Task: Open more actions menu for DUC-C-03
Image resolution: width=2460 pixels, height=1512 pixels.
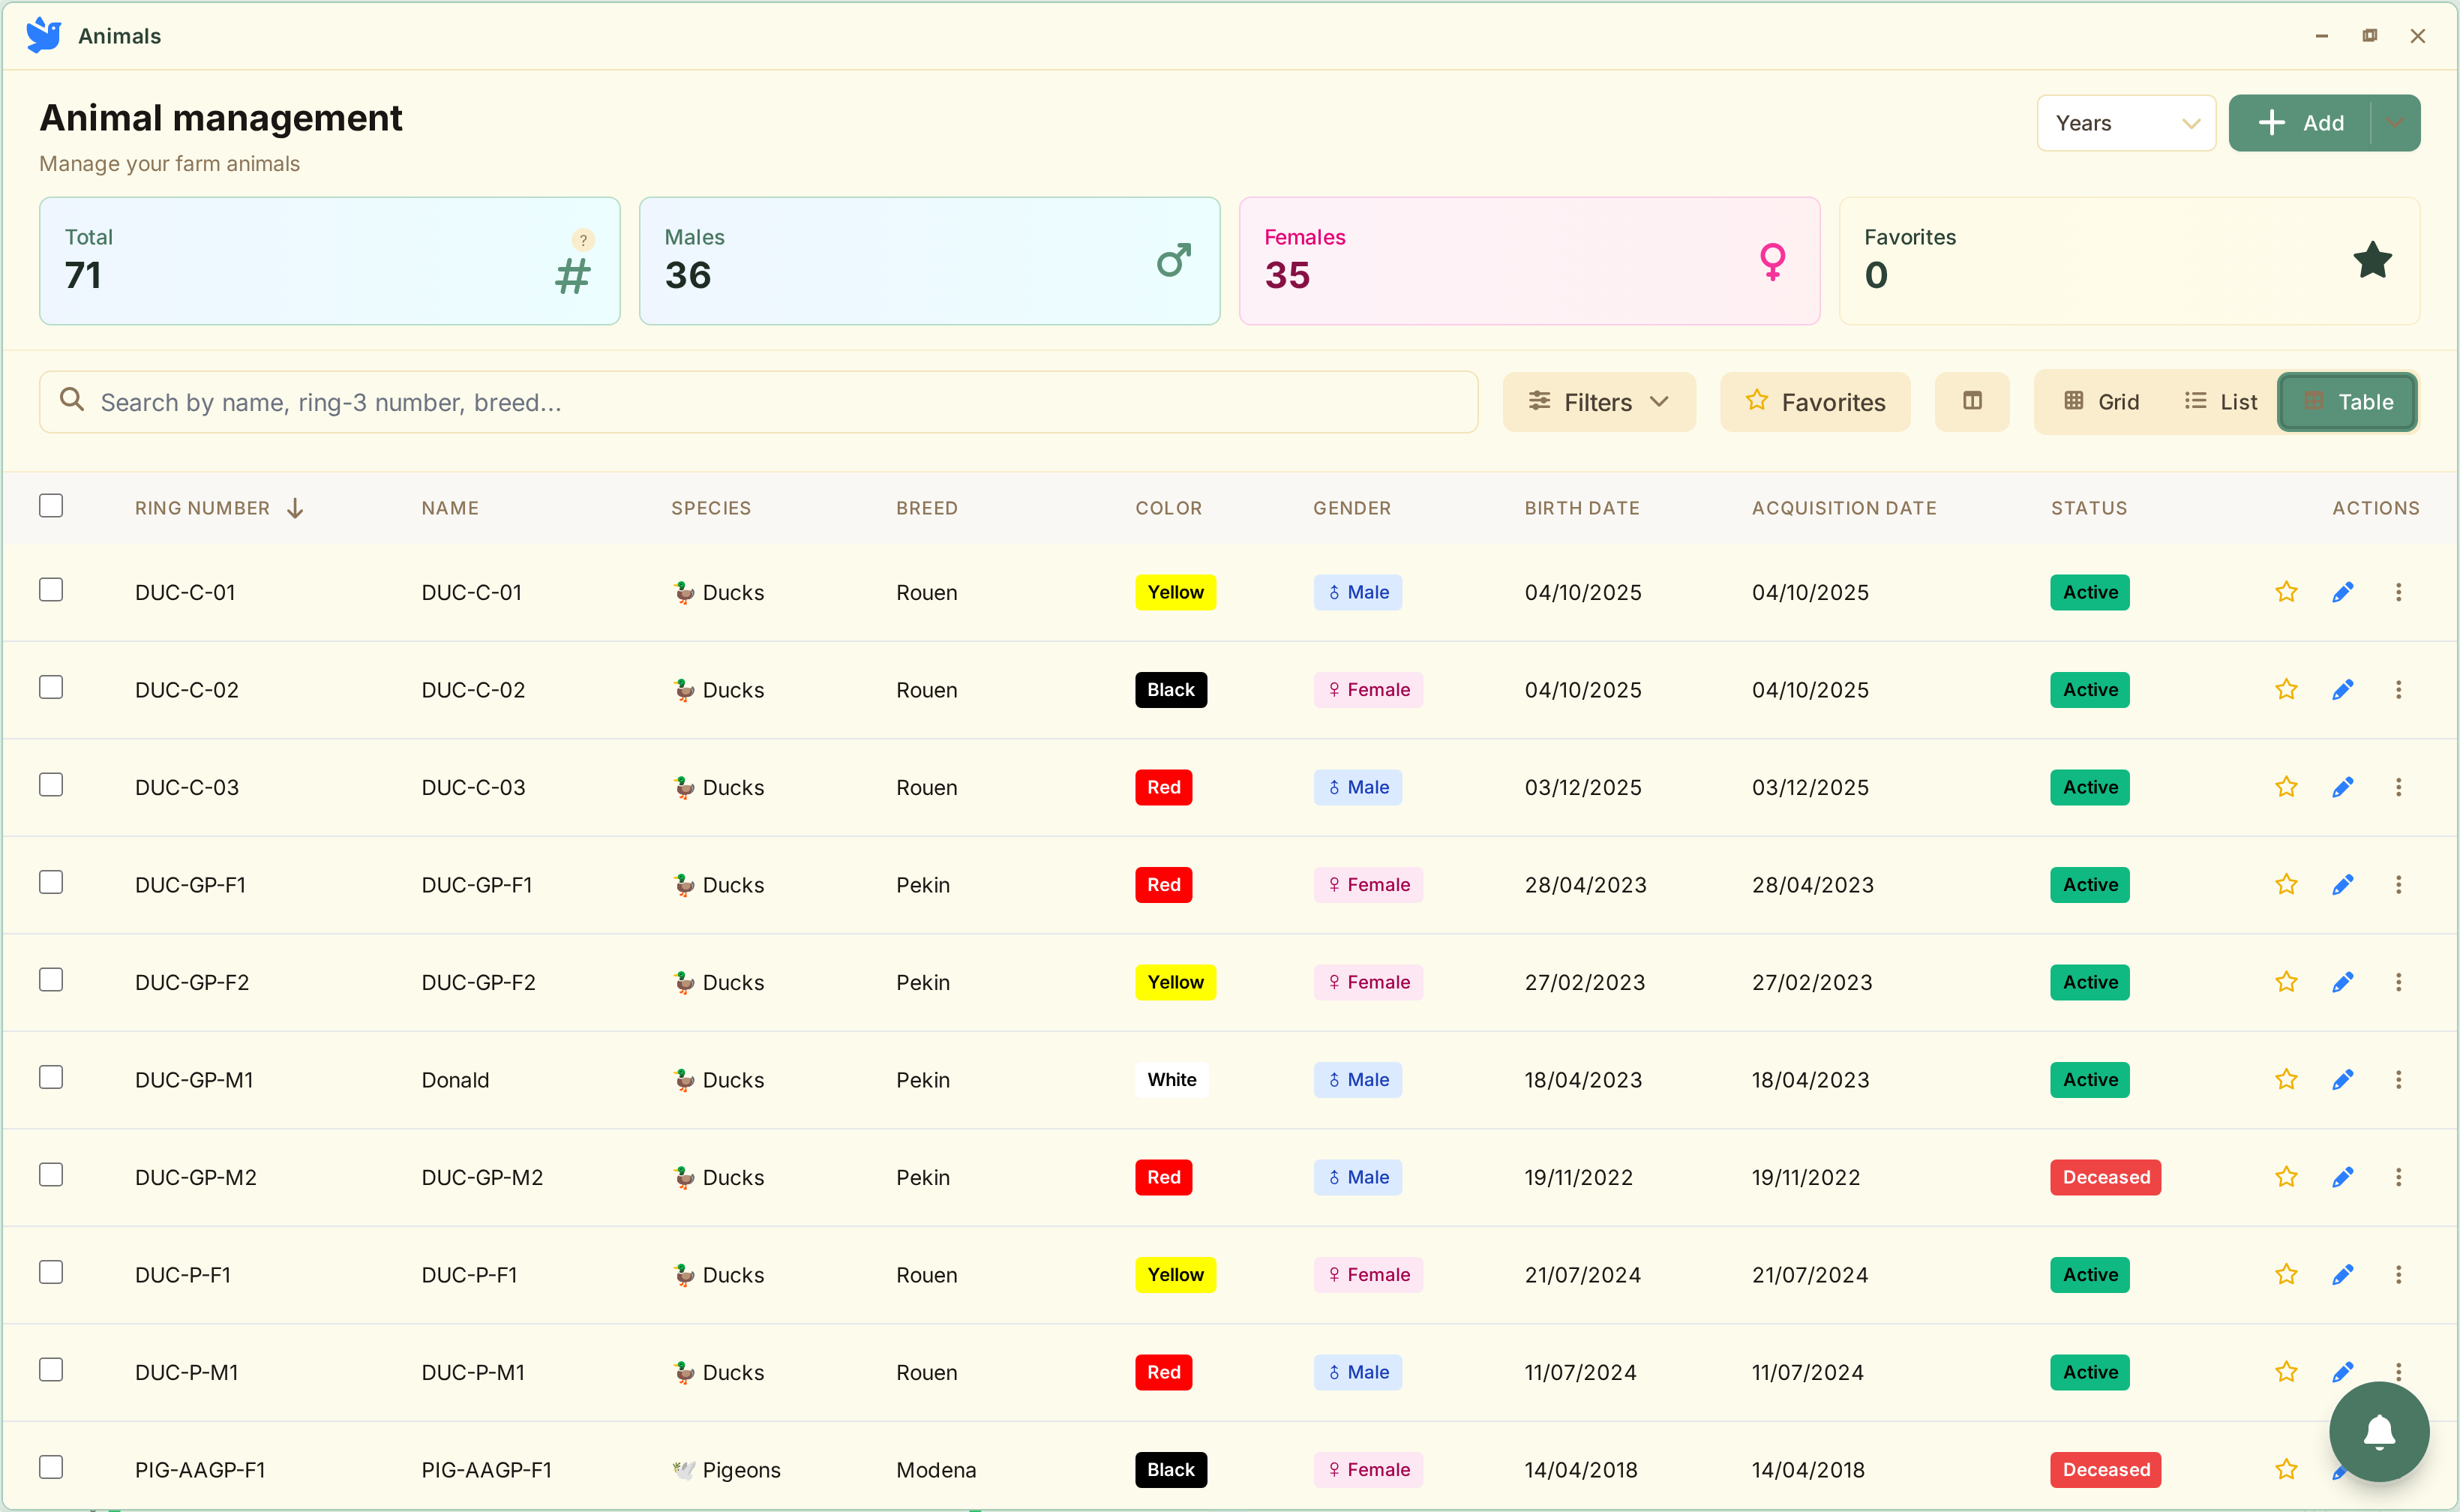Action: point(2398,787)
